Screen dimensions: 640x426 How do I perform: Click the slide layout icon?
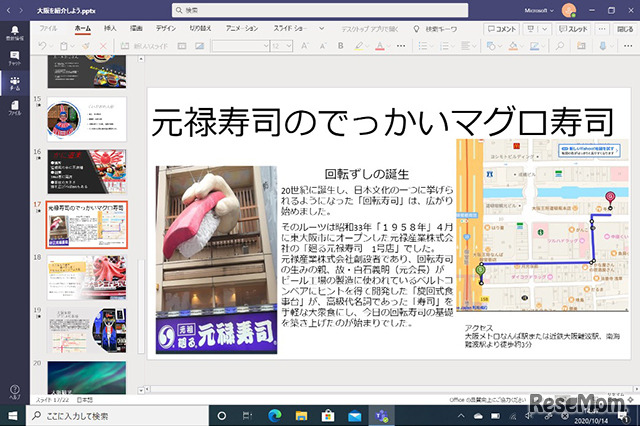pos(182,46)
